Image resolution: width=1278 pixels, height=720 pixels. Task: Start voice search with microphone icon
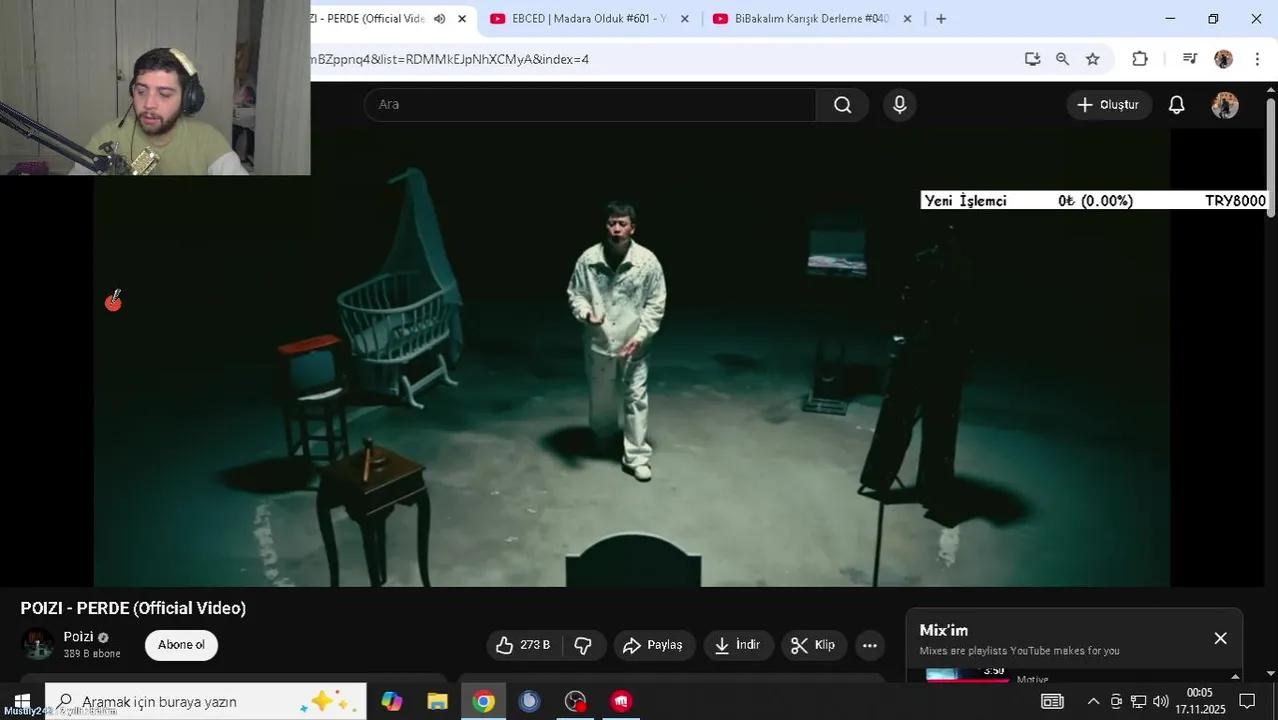[x=900, y=105]
